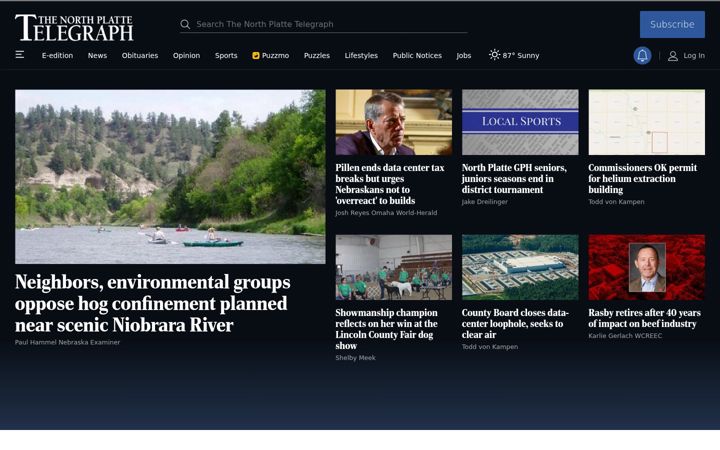Click the helium permit map thumbnail
This screenshot has width=720, height=450.
coord(647,122)
